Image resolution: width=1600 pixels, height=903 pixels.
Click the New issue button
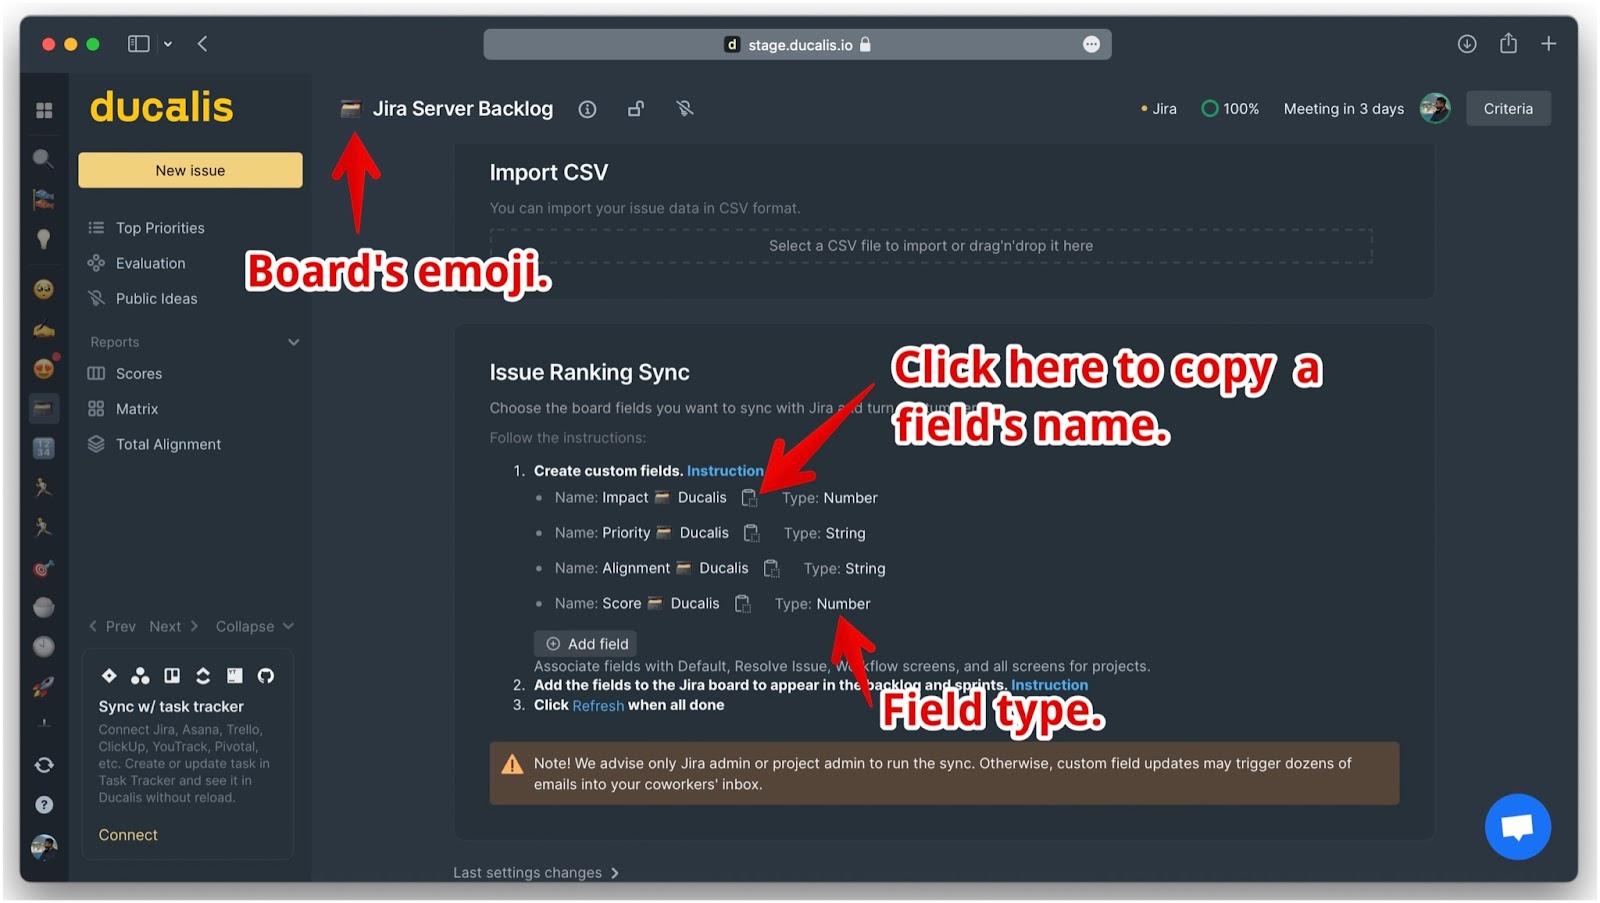pyautogui.click(x=190, y=170)
